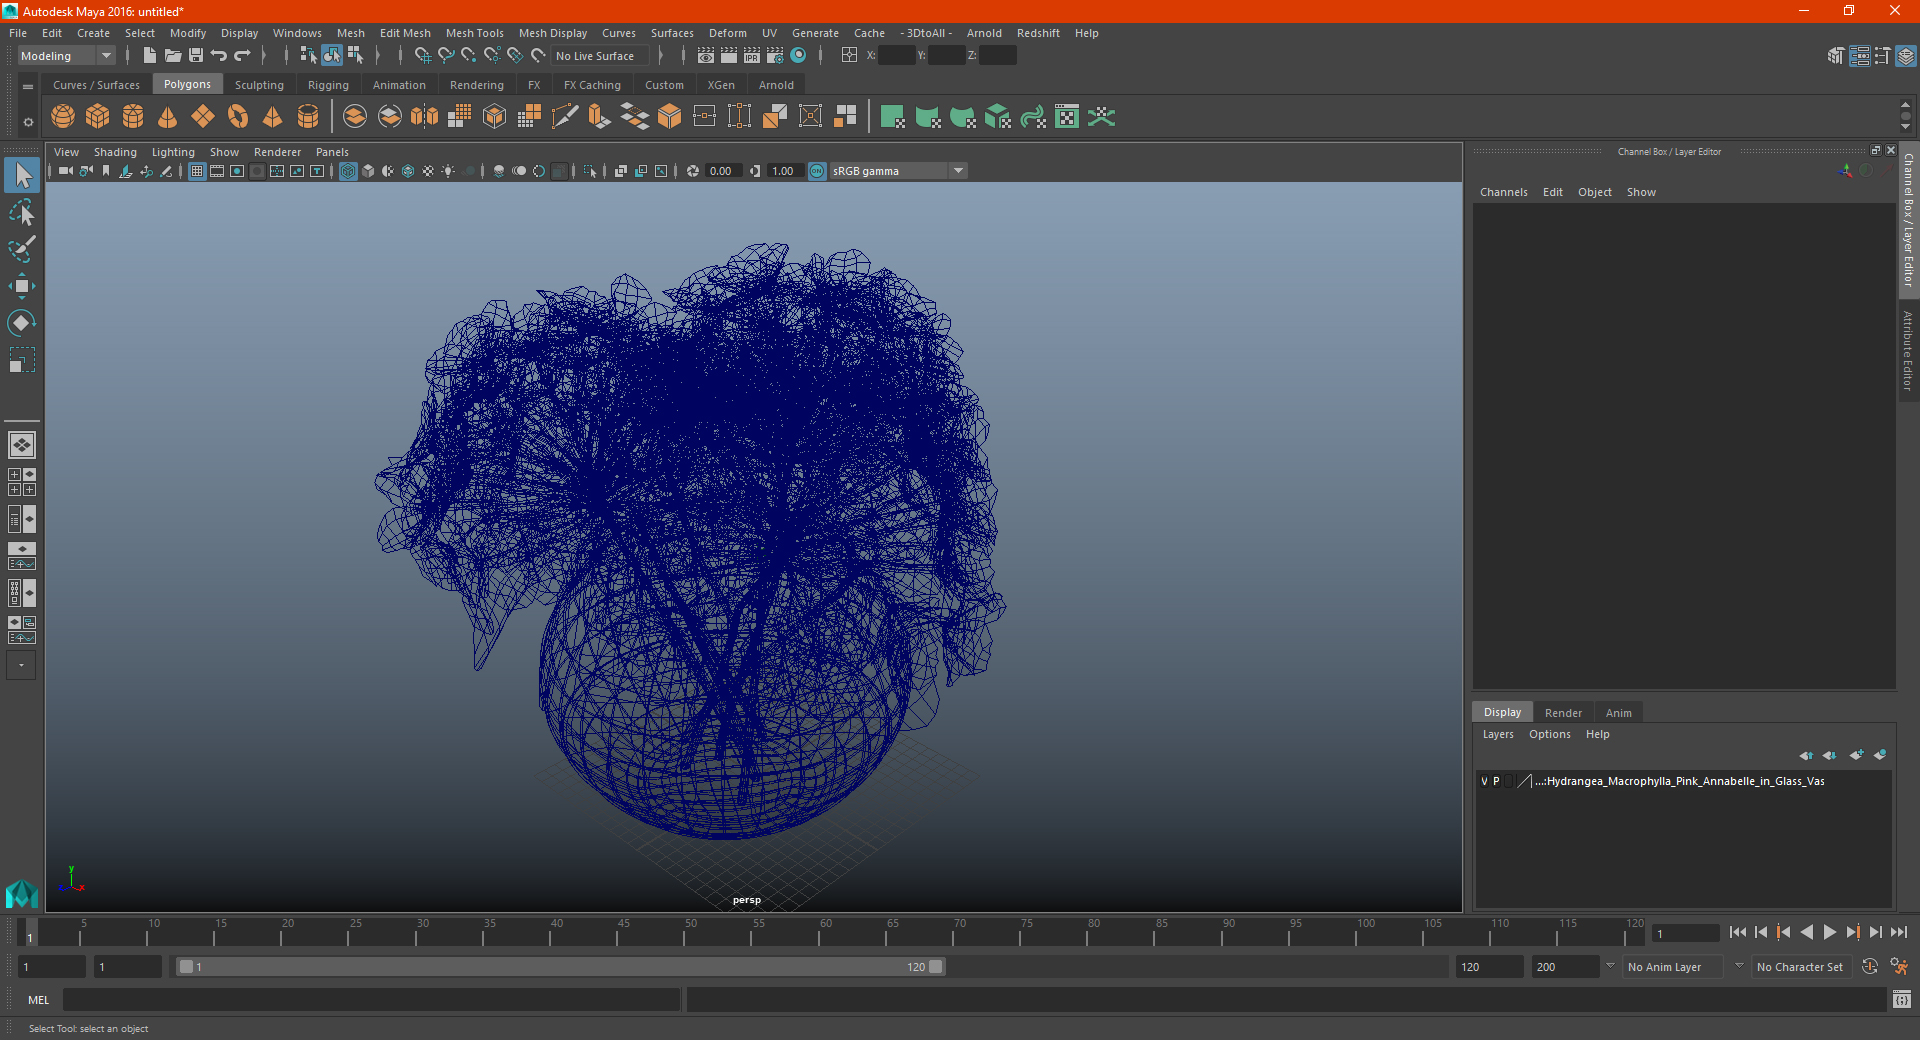Screen dimensions: 1920x1040
Task: Click the Options menu in layer editor
Action: click(1550, 734)
